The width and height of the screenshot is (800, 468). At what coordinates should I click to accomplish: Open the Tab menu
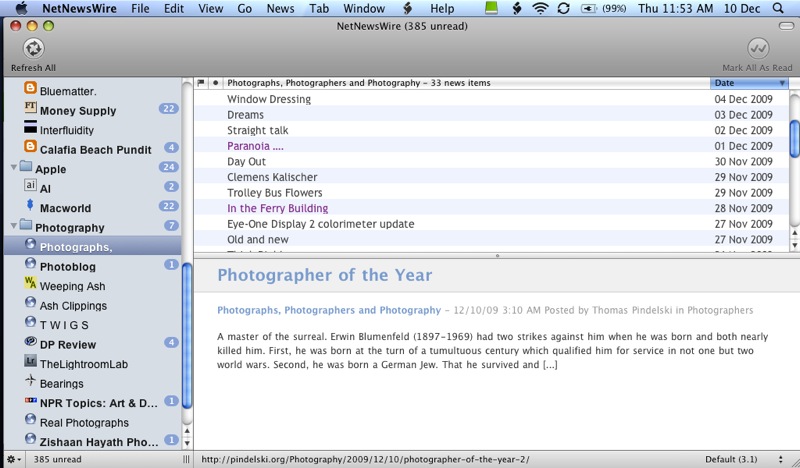pyautogui.click(x=319, y=8)
